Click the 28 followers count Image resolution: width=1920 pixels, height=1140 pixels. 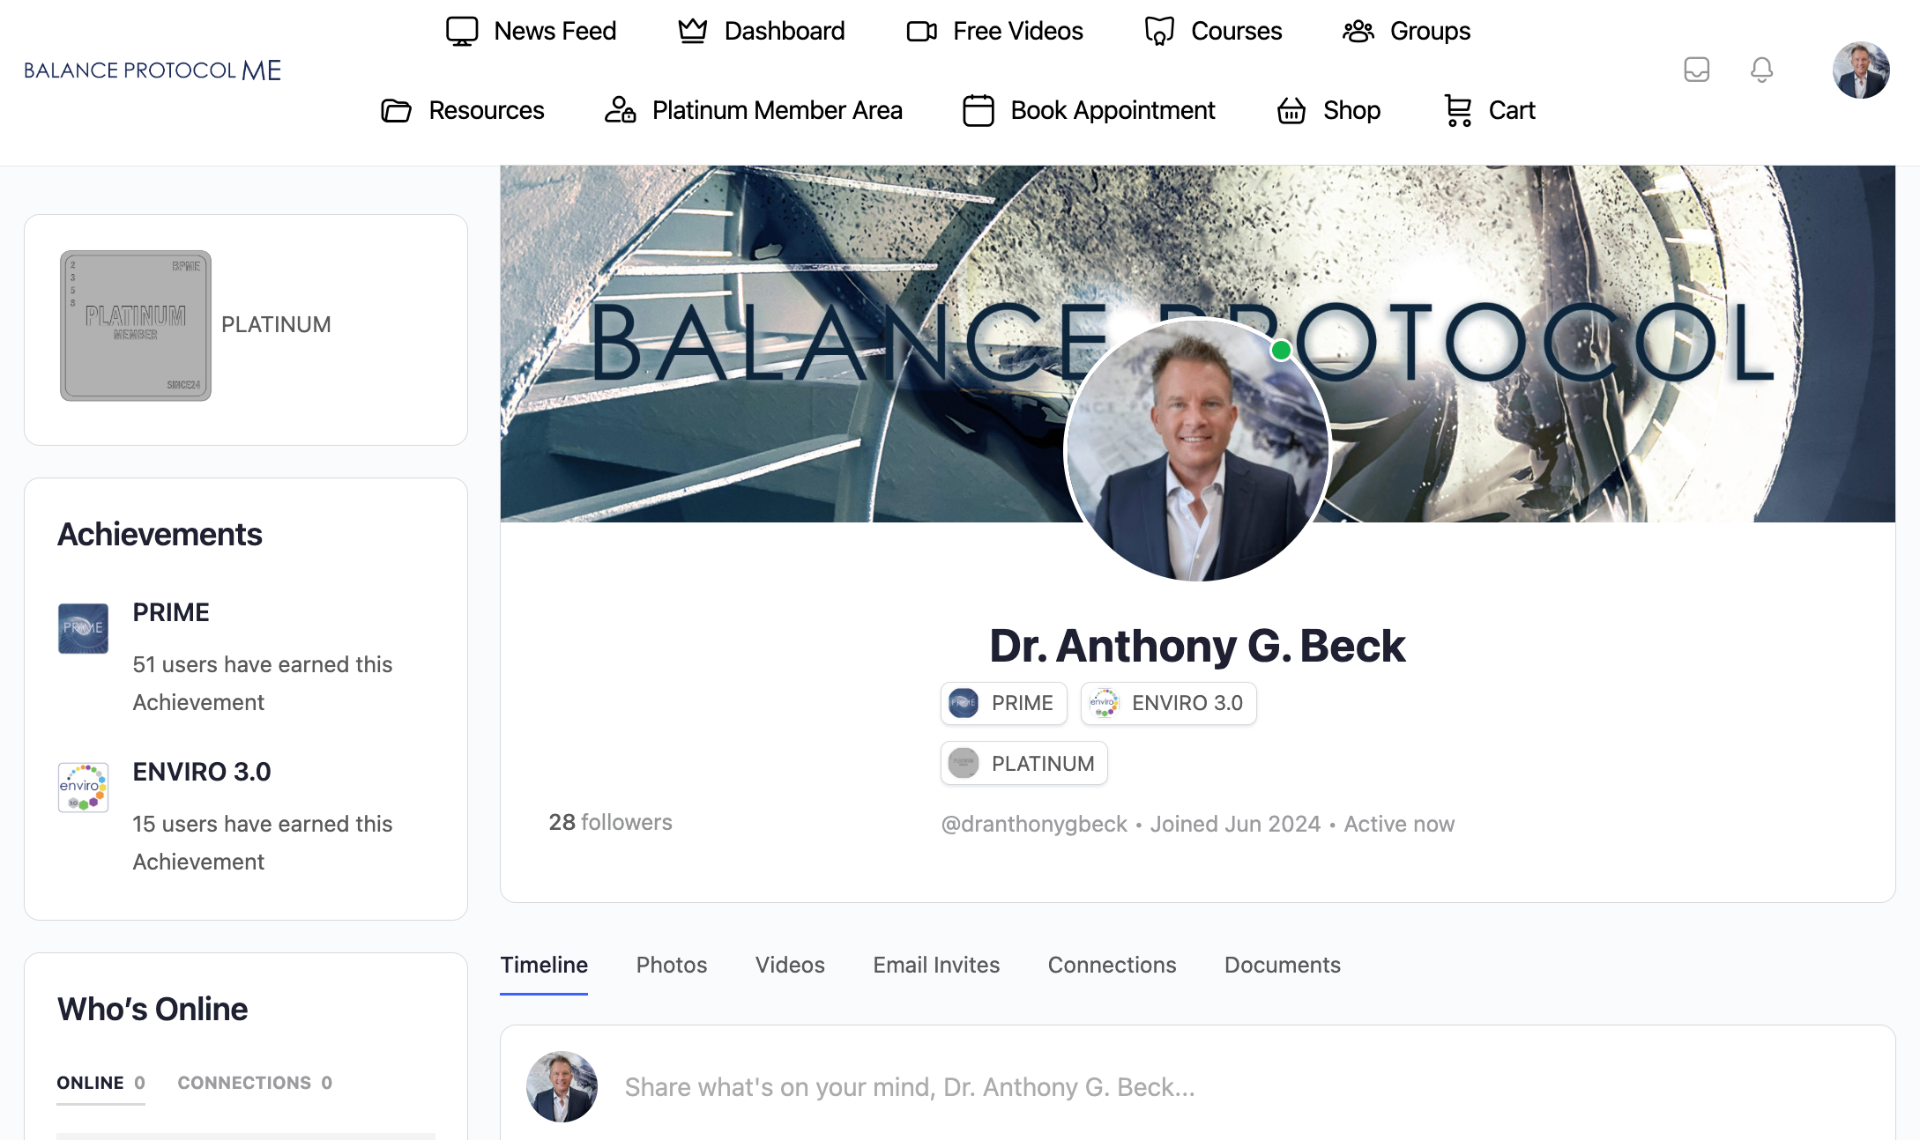click(610, 822)
